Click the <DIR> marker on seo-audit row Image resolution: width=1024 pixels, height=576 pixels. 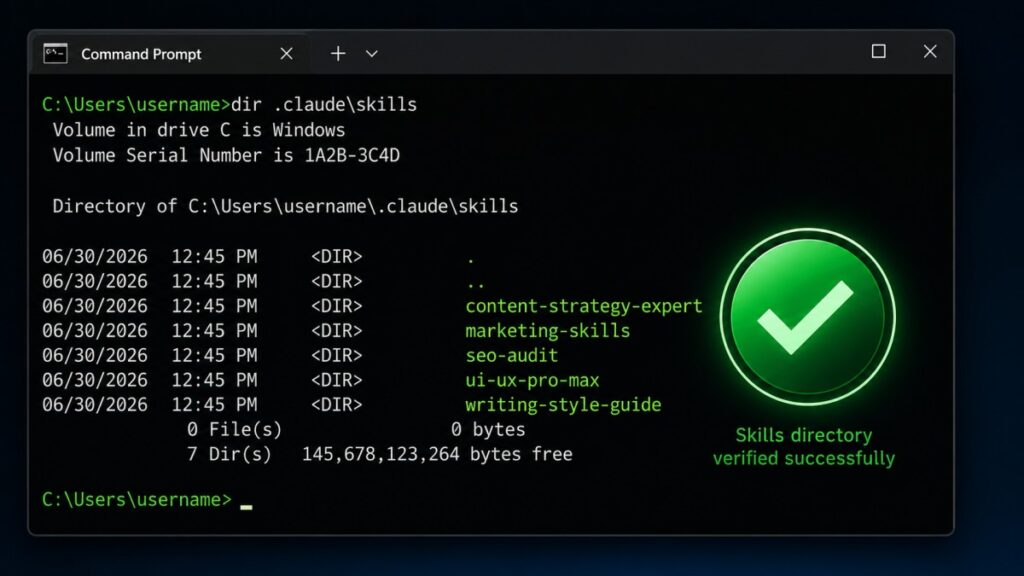click(x=336, y=355)
